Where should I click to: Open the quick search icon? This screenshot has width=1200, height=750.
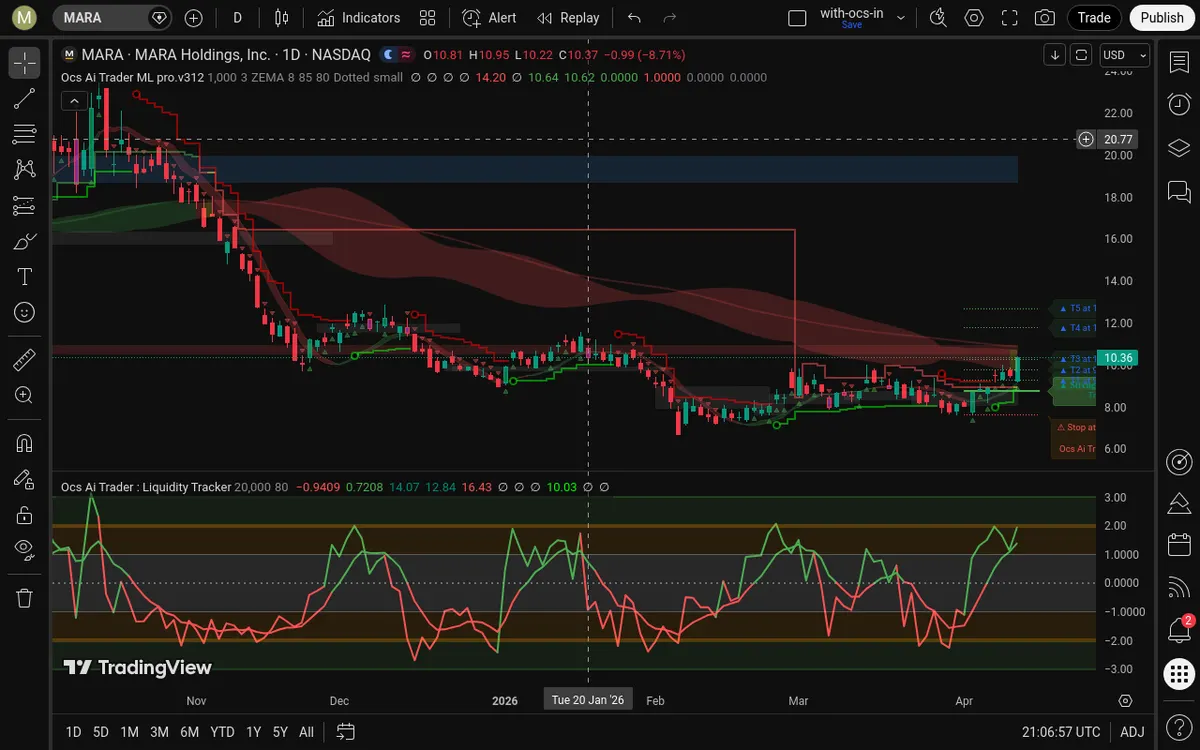point(938,17)
